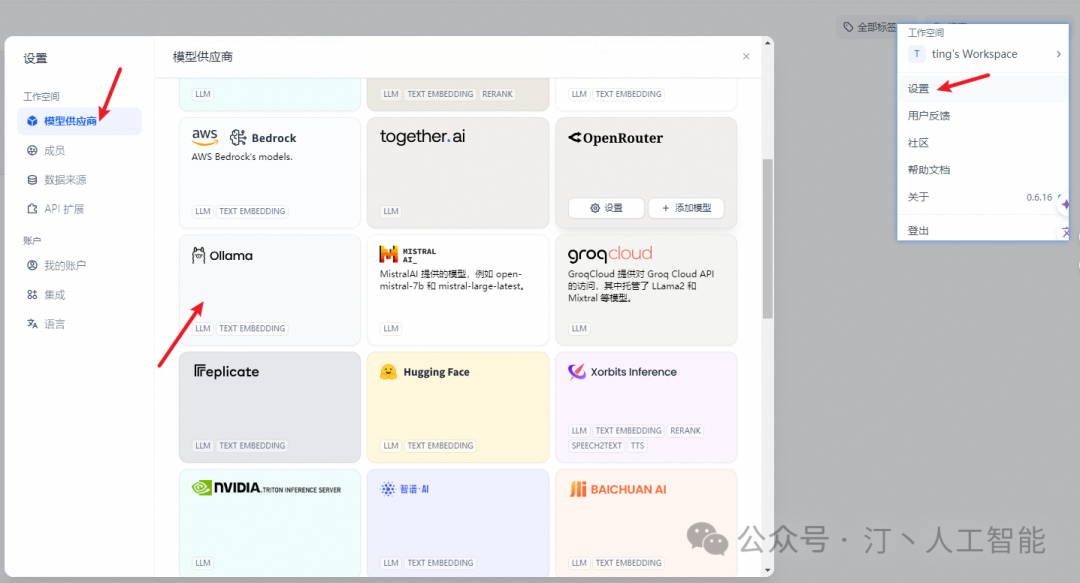This screenshot has height=583, width=1080.
Task: Click the plus icon in 添加模型
Action: 665,208
